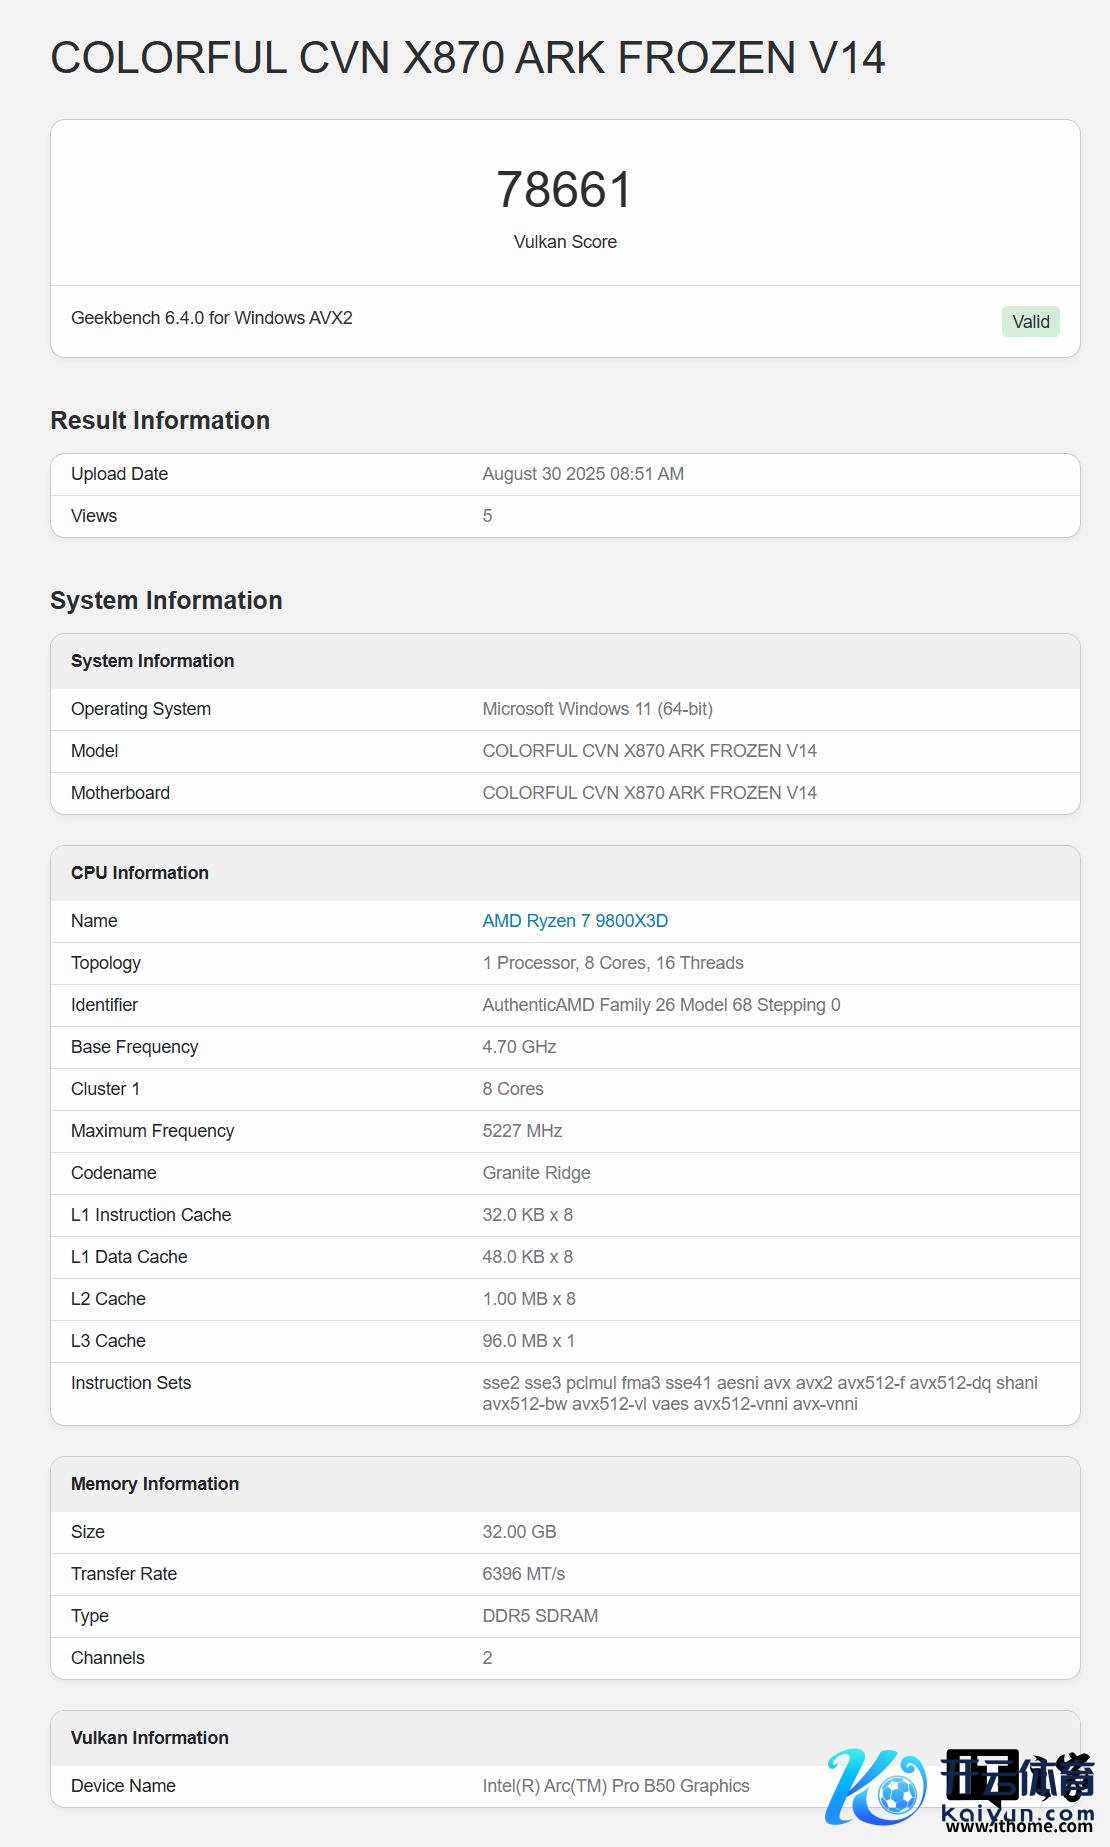This screenshot has height=1847, width=1110.
Task: Click the Upload Date value August 30 2025
Action: [x=583, y=474]
